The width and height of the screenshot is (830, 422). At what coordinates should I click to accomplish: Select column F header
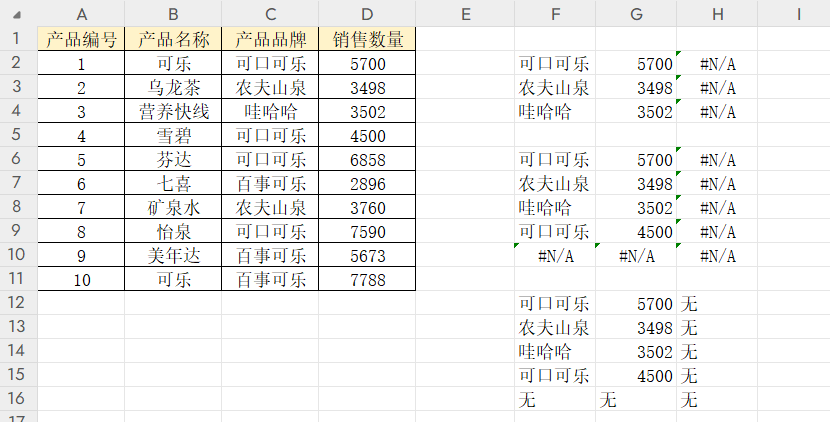coord(555,13)
